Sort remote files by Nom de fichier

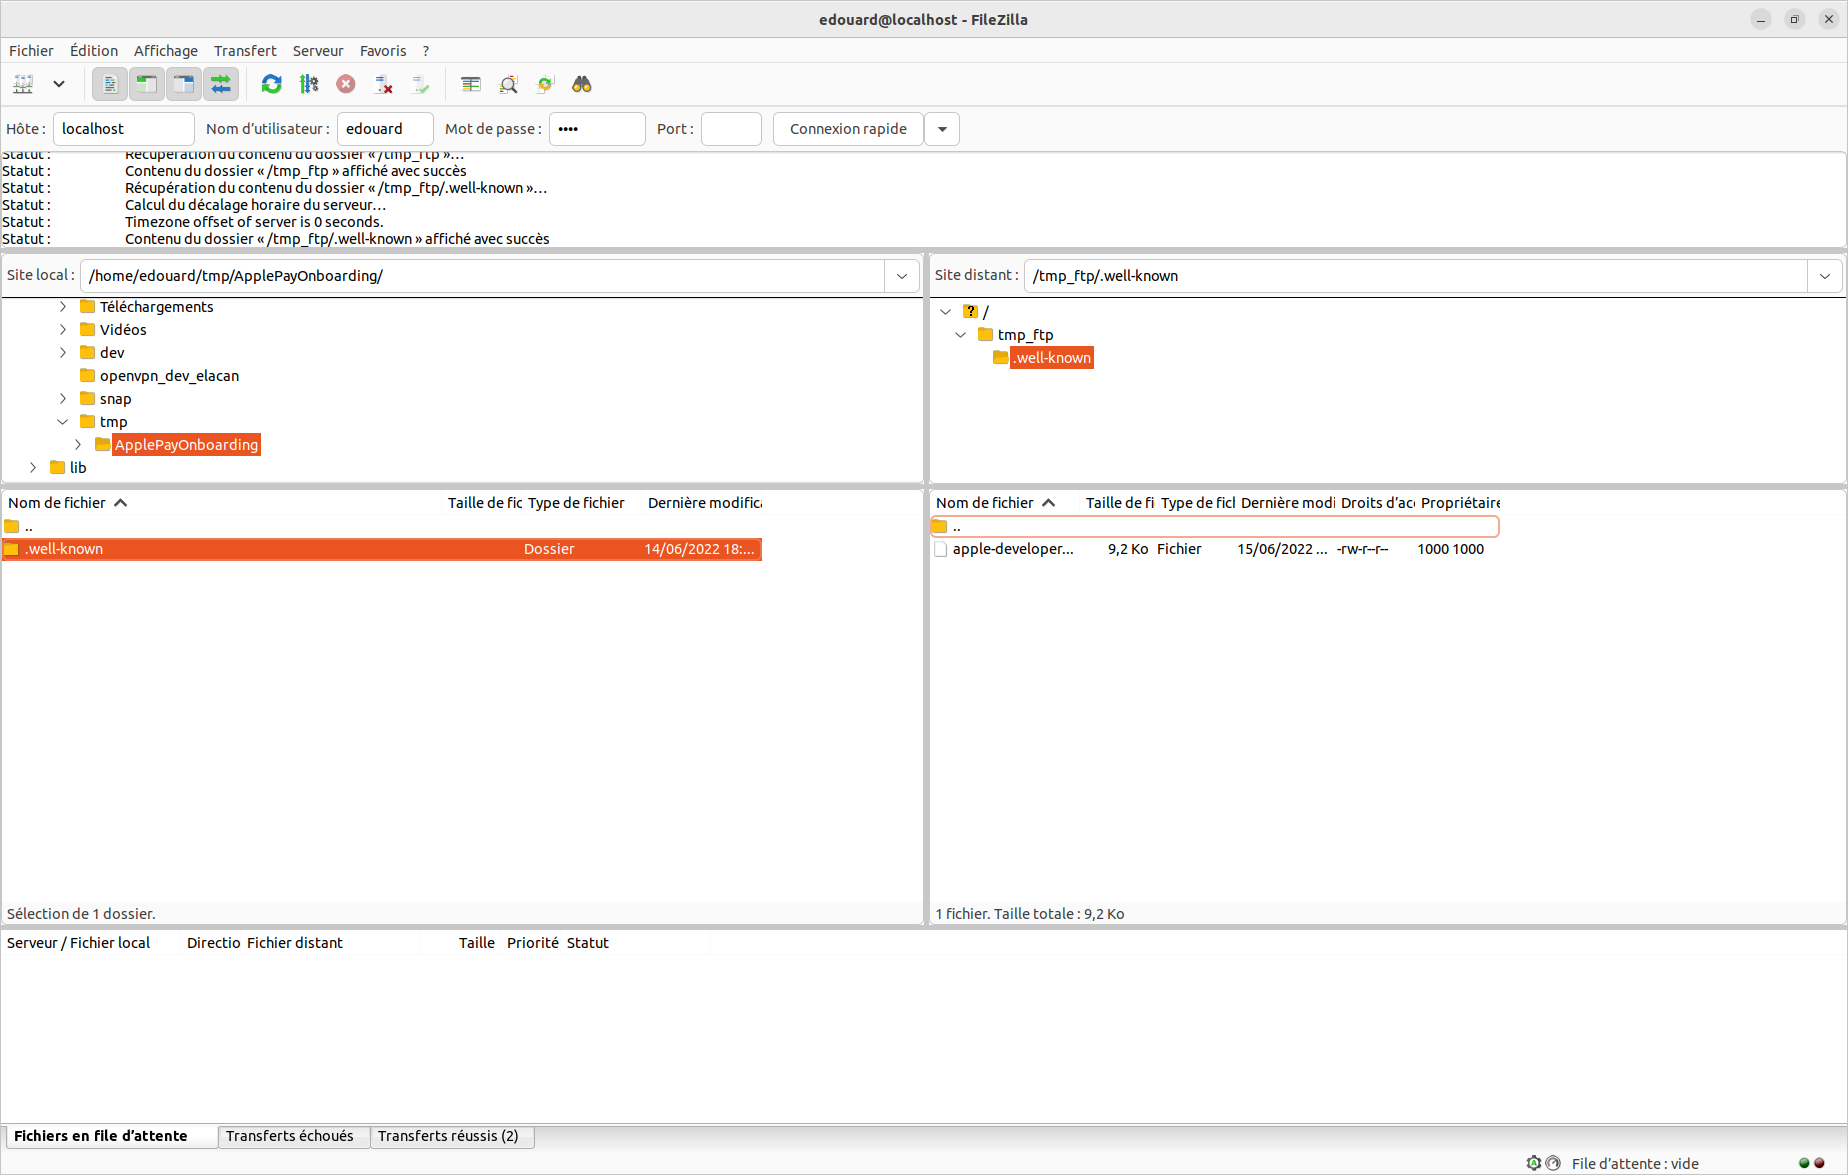click(1005, 503)
